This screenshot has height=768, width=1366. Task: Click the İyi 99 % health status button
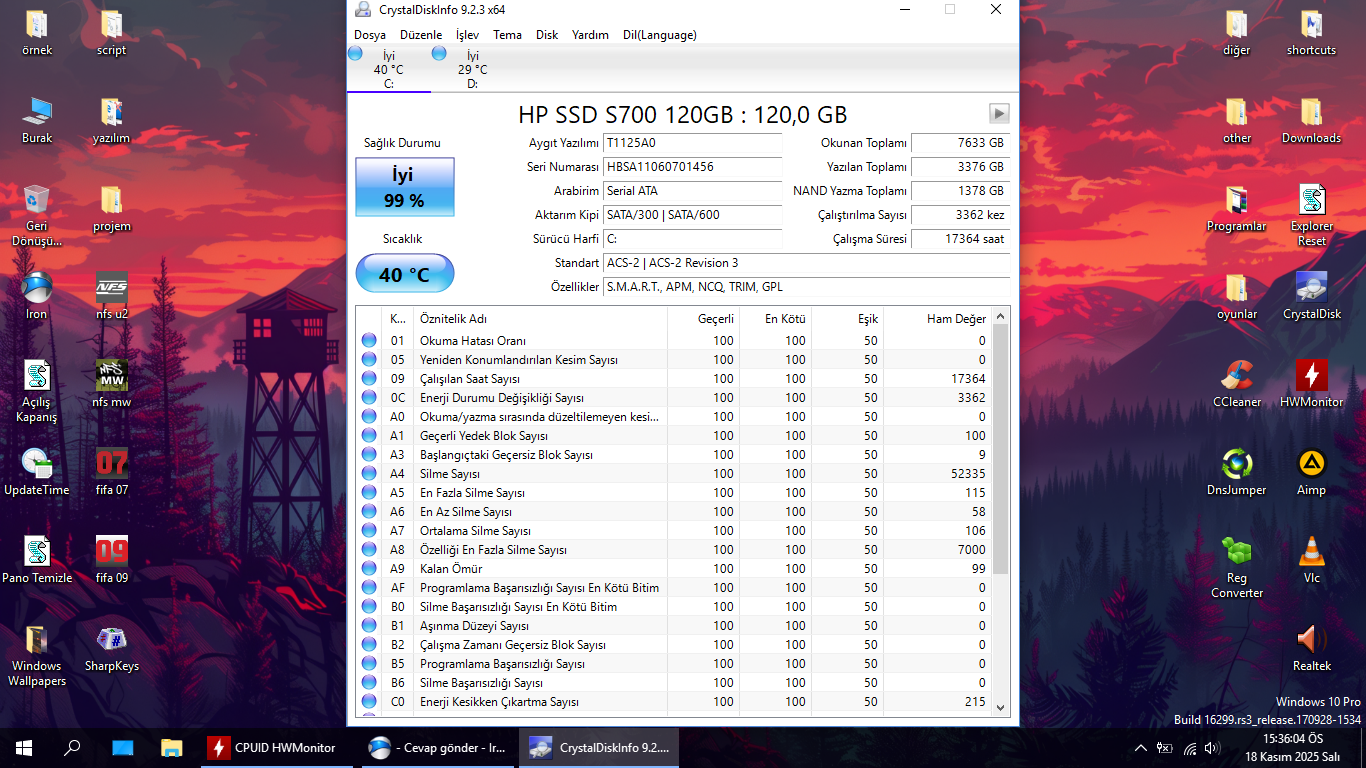(405, 187)
